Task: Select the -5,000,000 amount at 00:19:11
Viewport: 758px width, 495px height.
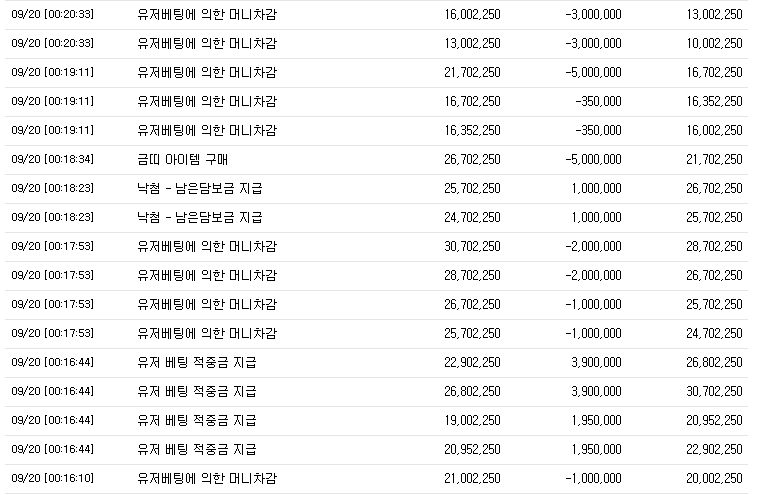Action: point(593,73)
